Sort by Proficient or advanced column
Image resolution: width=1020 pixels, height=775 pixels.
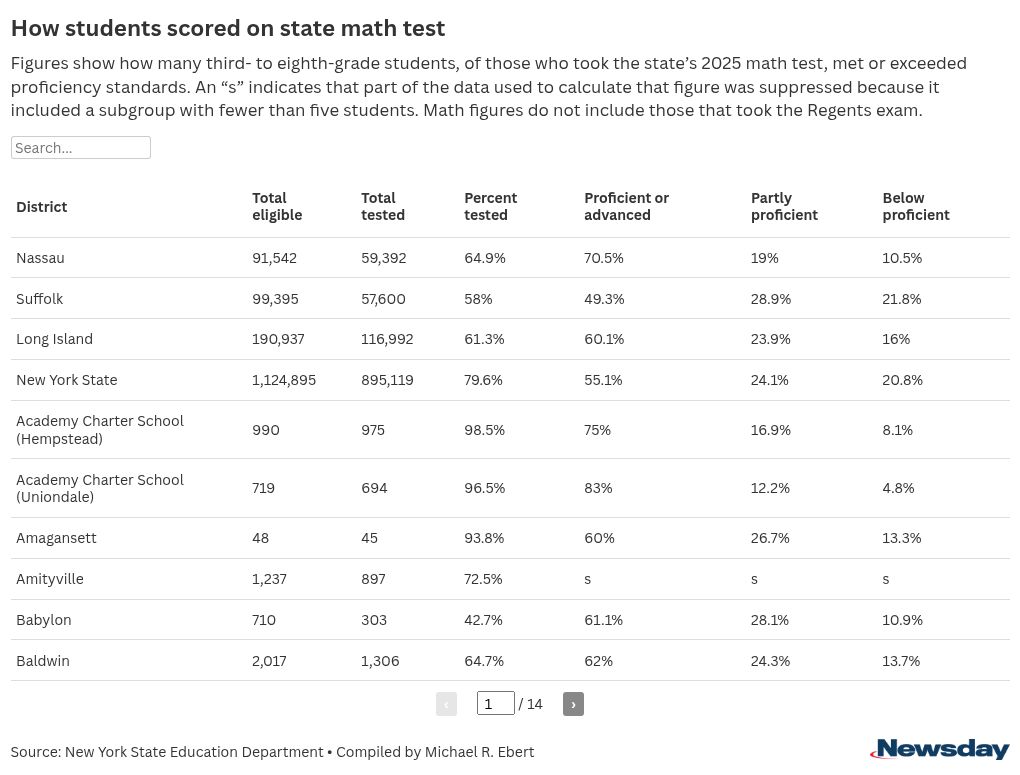pos(627,206)
